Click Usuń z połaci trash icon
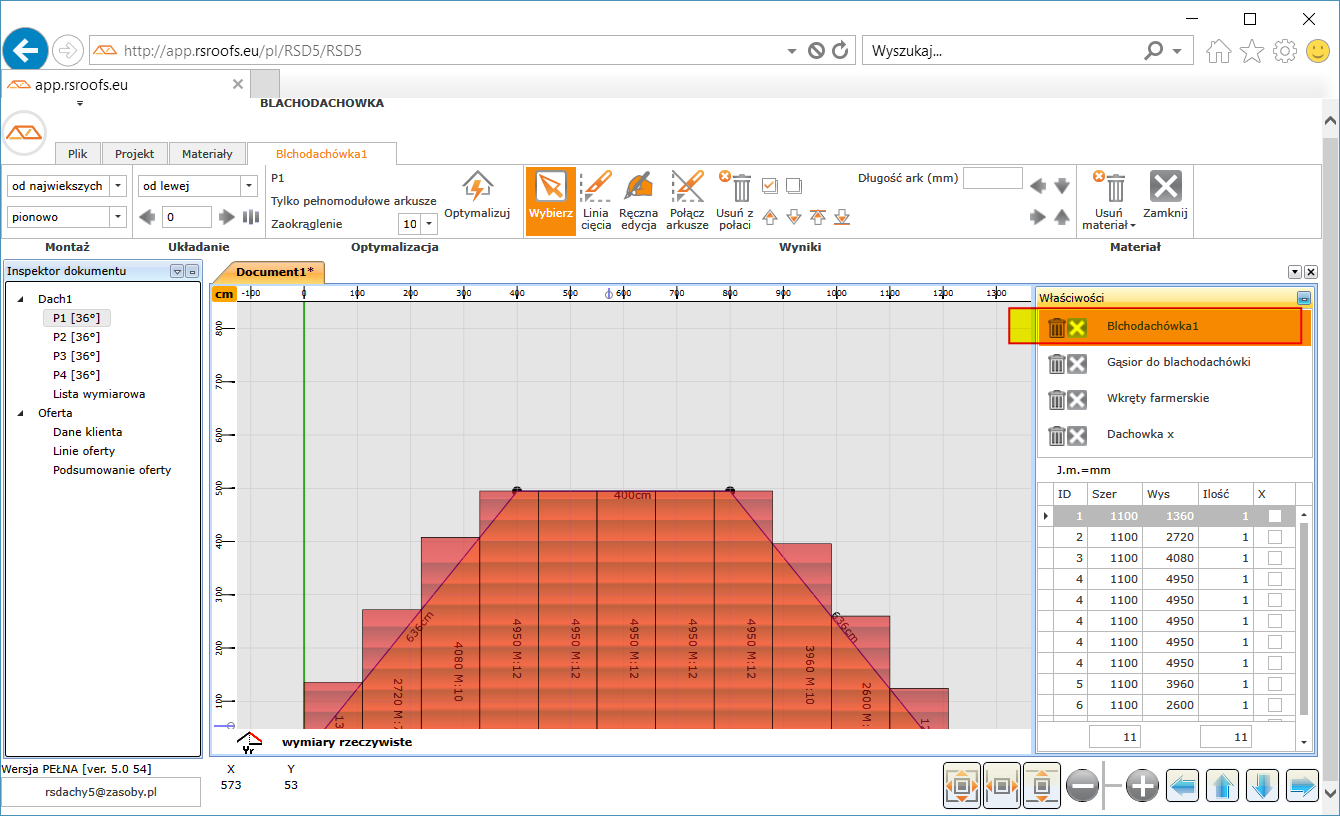1340x816 pixels. [x=740, y=187]
